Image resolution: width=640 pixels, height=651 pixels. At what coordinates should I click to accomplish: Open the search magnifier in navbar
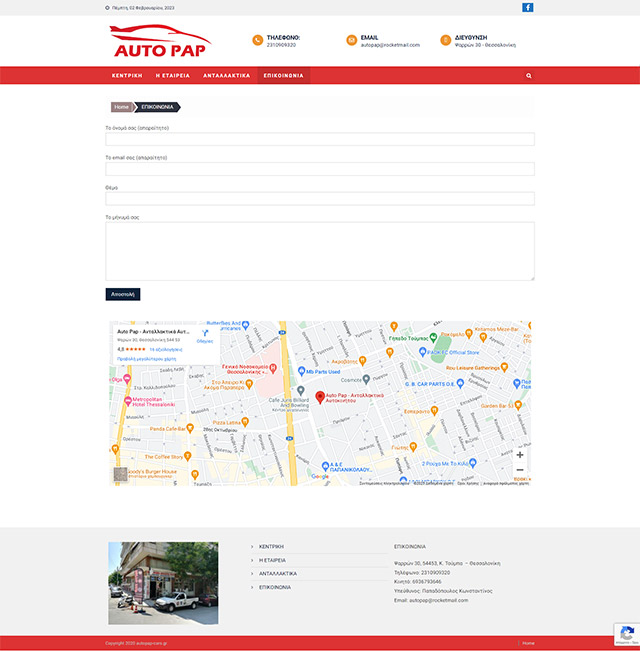coord(529,76)
